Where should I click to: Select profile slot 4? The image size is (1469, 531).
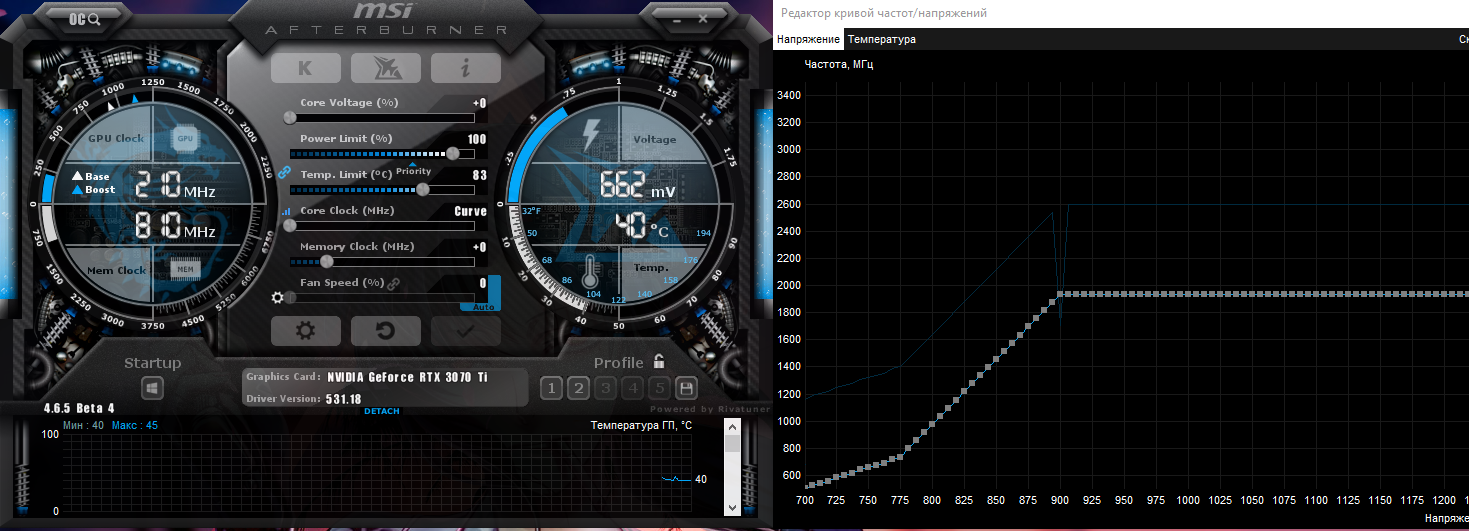coord(632,388)
